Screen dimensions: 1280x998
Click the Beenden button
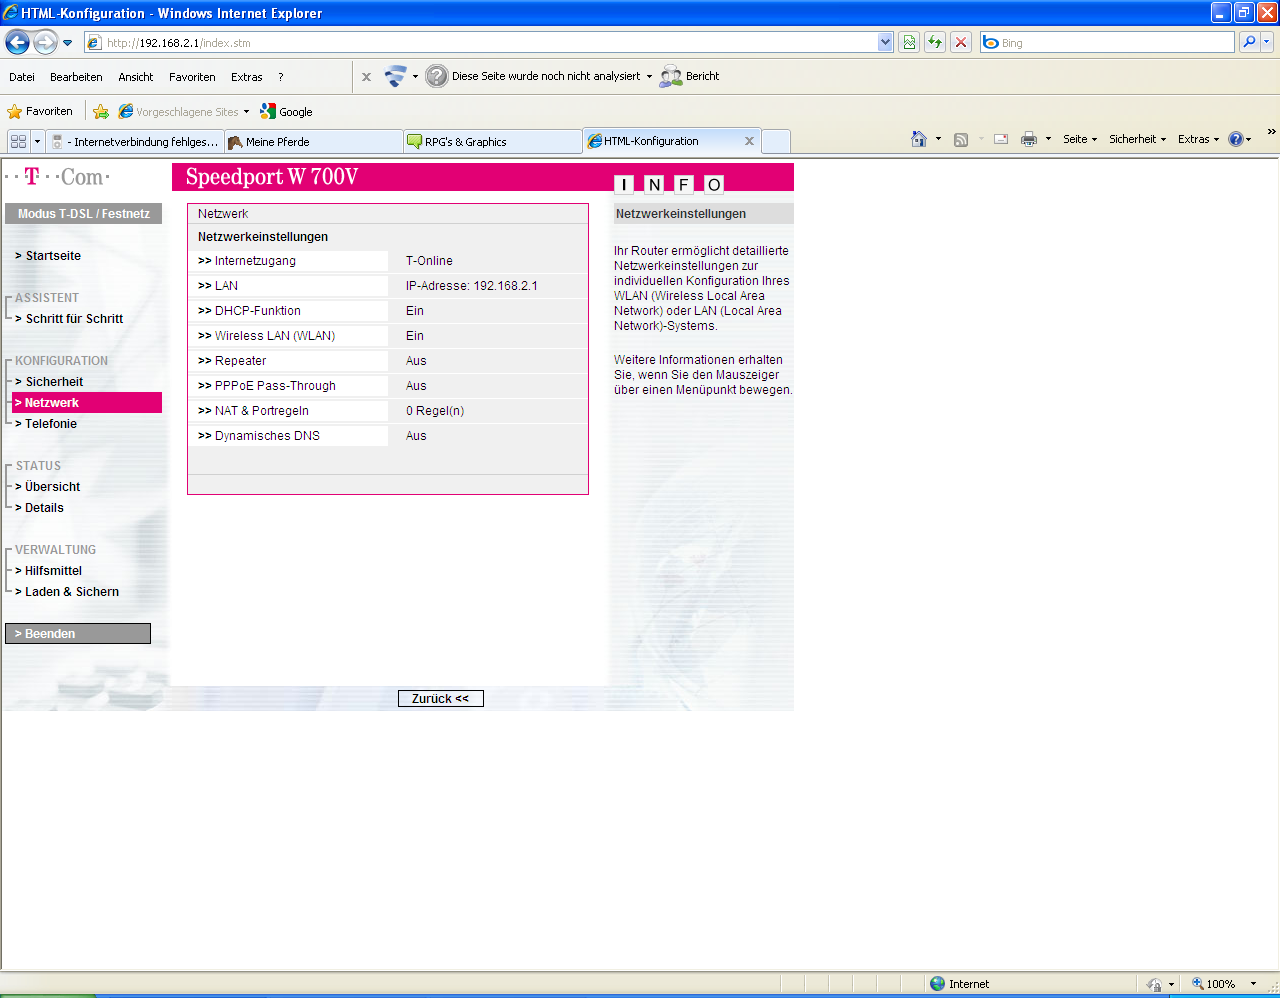click(78, 634)
